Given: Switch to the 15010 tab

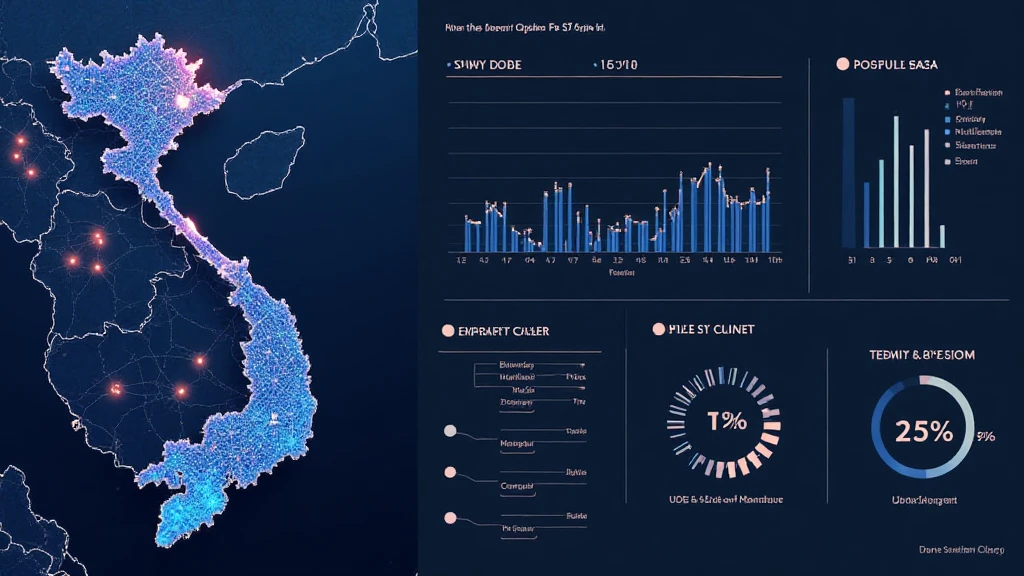Looking at the screenshot, I should pos(619,65).
